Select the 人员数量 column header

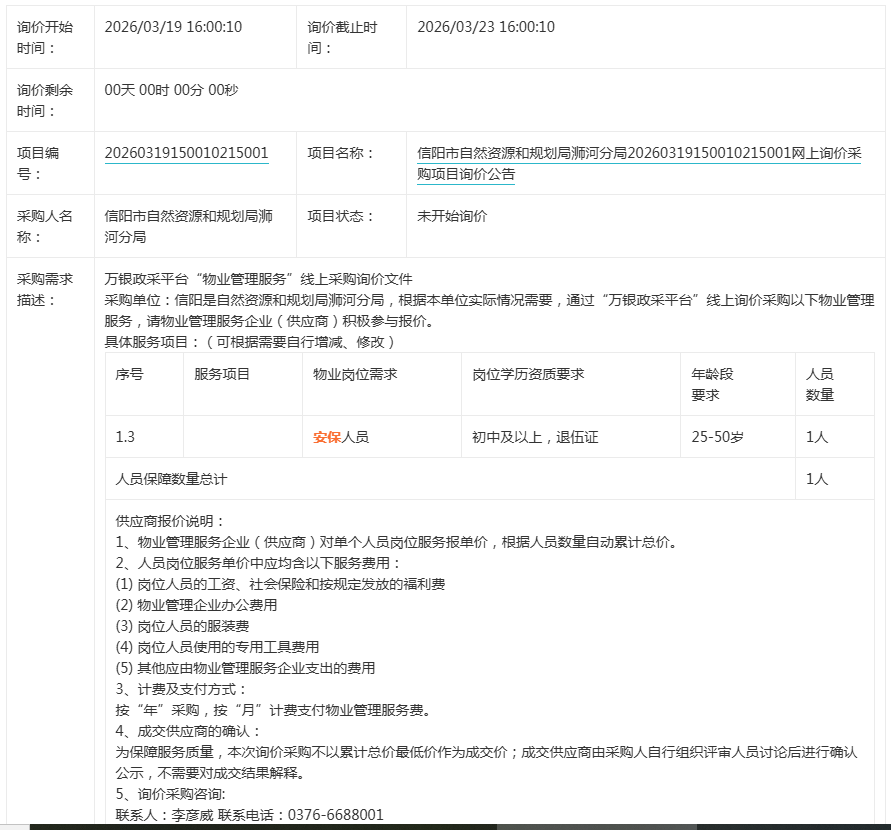tap(820, 384)
